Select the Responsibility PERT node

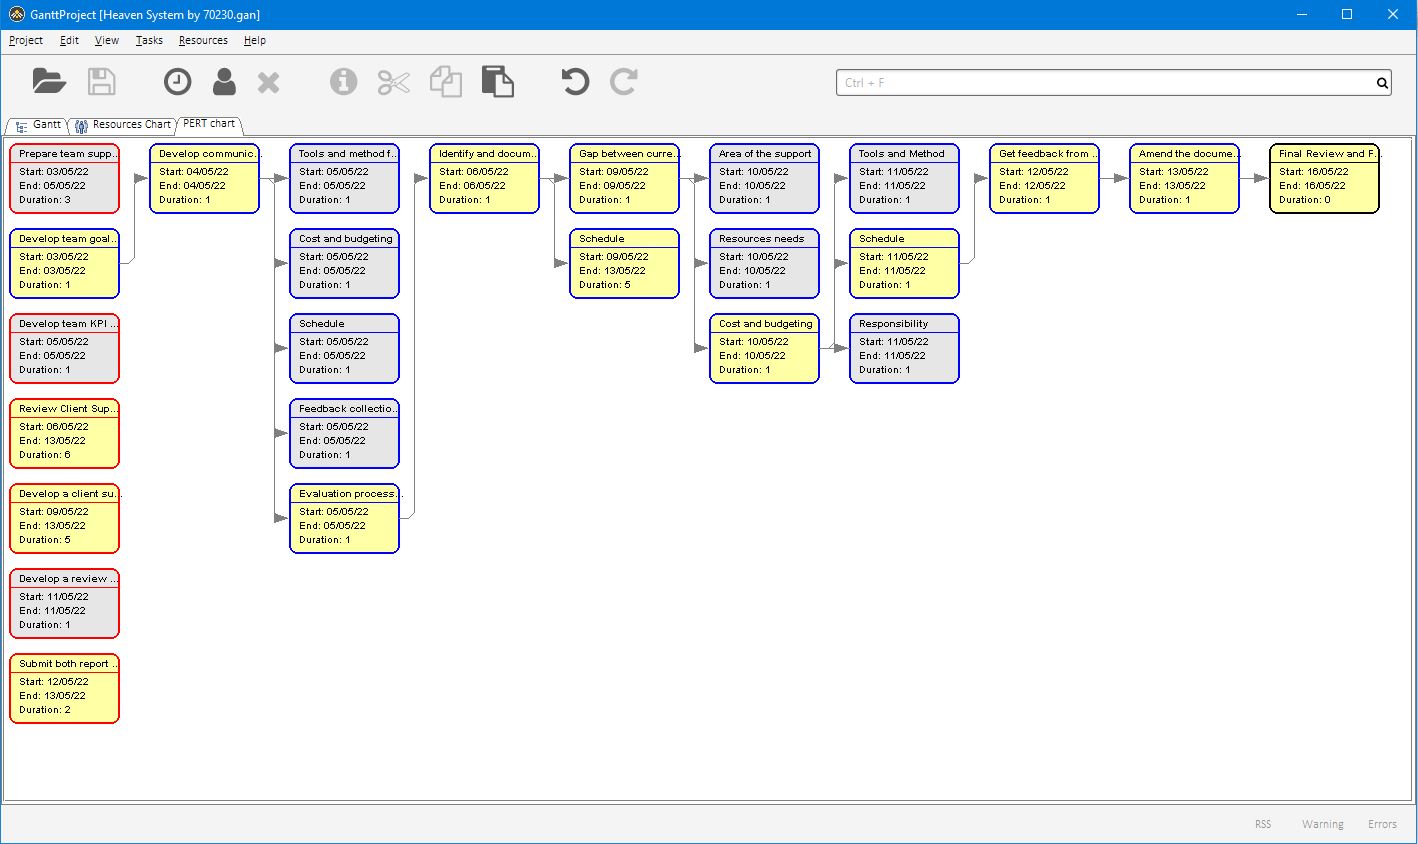[x=904, y=348]
